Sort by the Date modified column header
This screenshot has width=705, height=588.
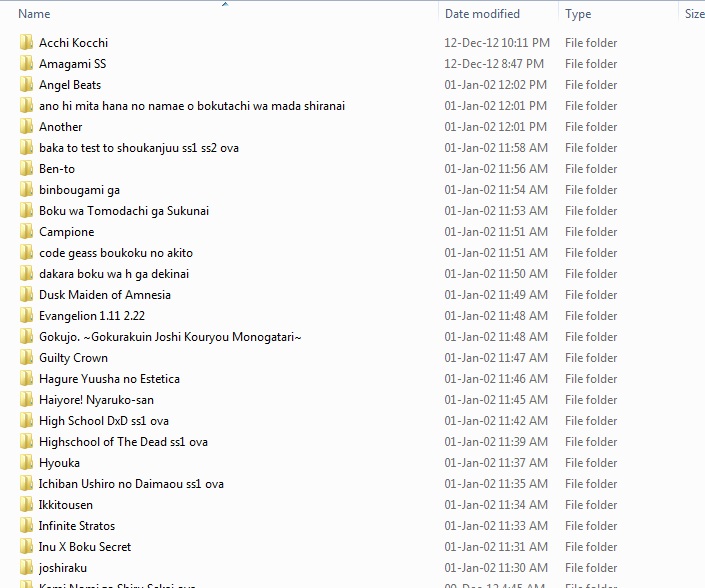482,14
